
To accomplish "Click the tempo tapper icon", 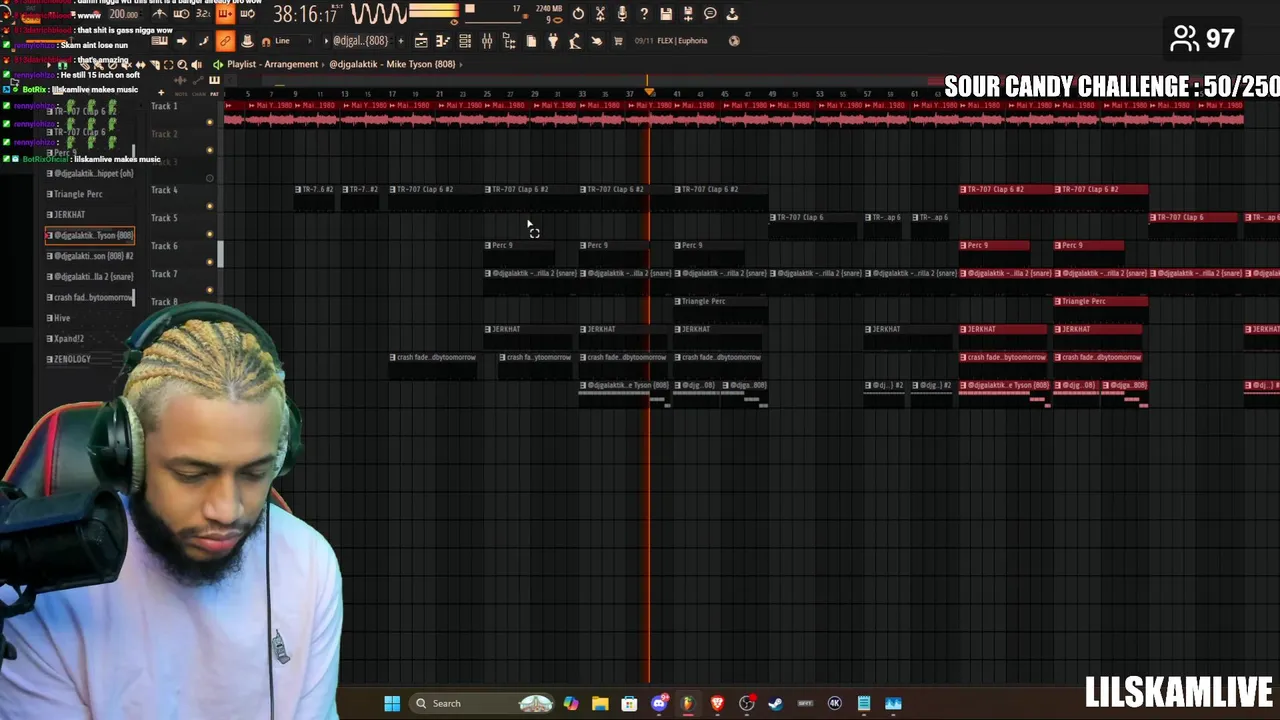I will click(x=574, y=41).
